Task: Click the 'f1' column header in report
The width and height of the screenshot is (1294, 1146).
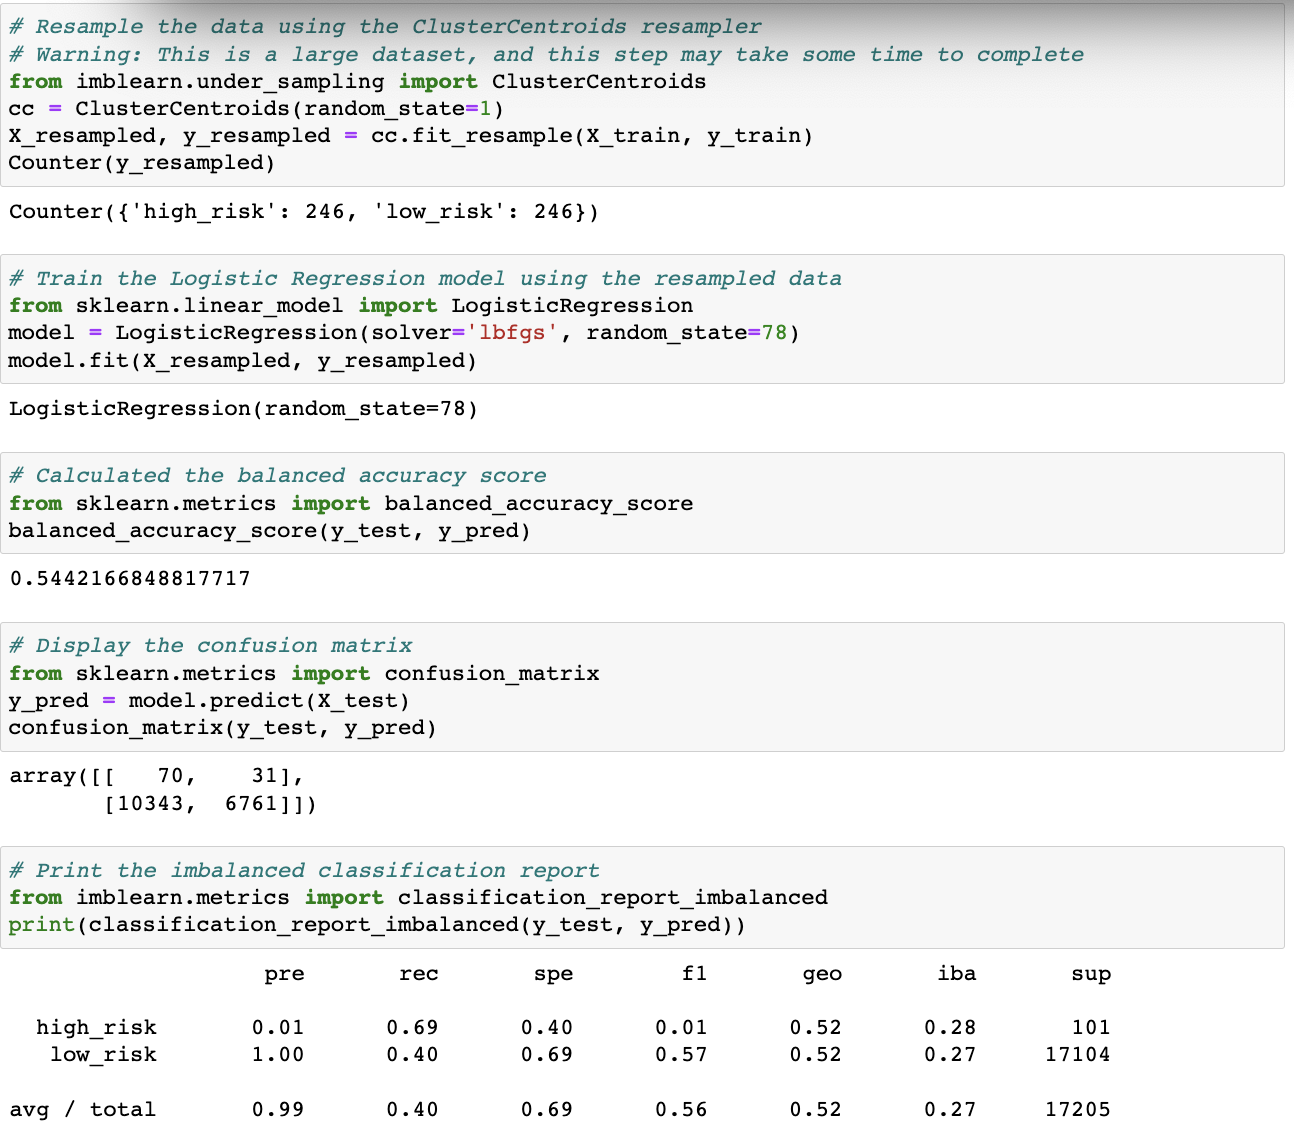Action: pyautogui.click(x=694, y=973)
